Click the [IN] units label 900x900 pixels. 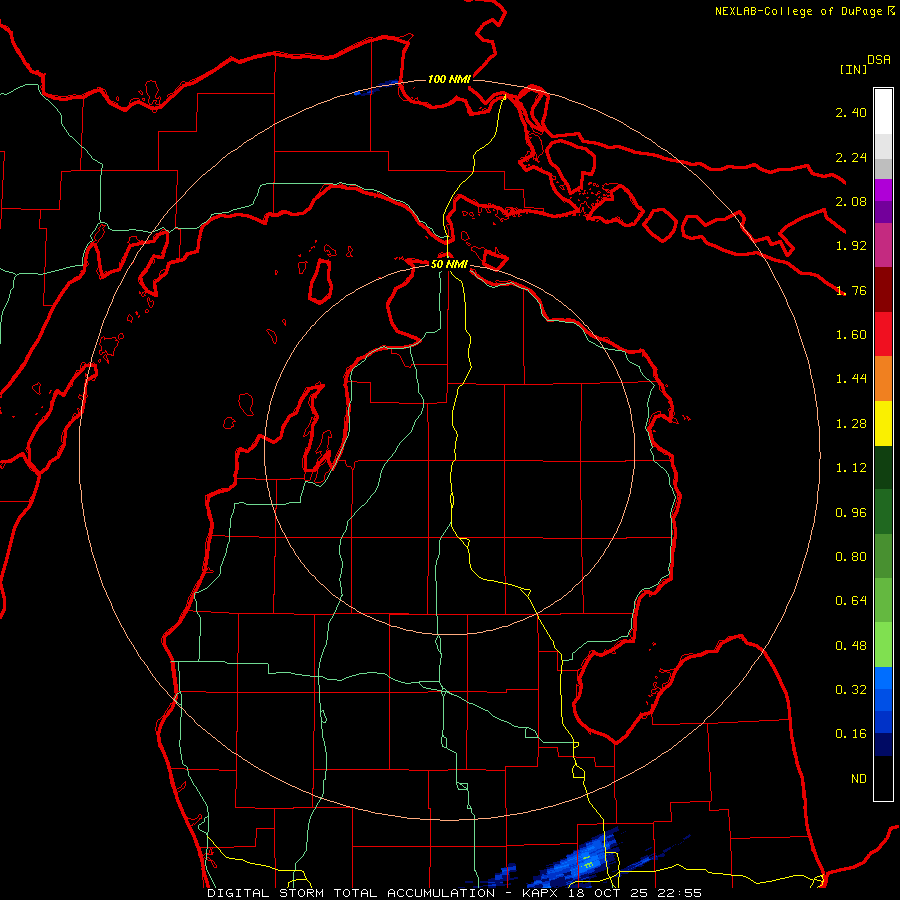coord(853,69)
